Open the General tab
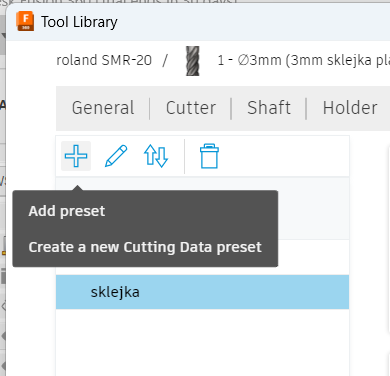The width and height of the screenshot is (390, 376). click(x=103, y=108)
